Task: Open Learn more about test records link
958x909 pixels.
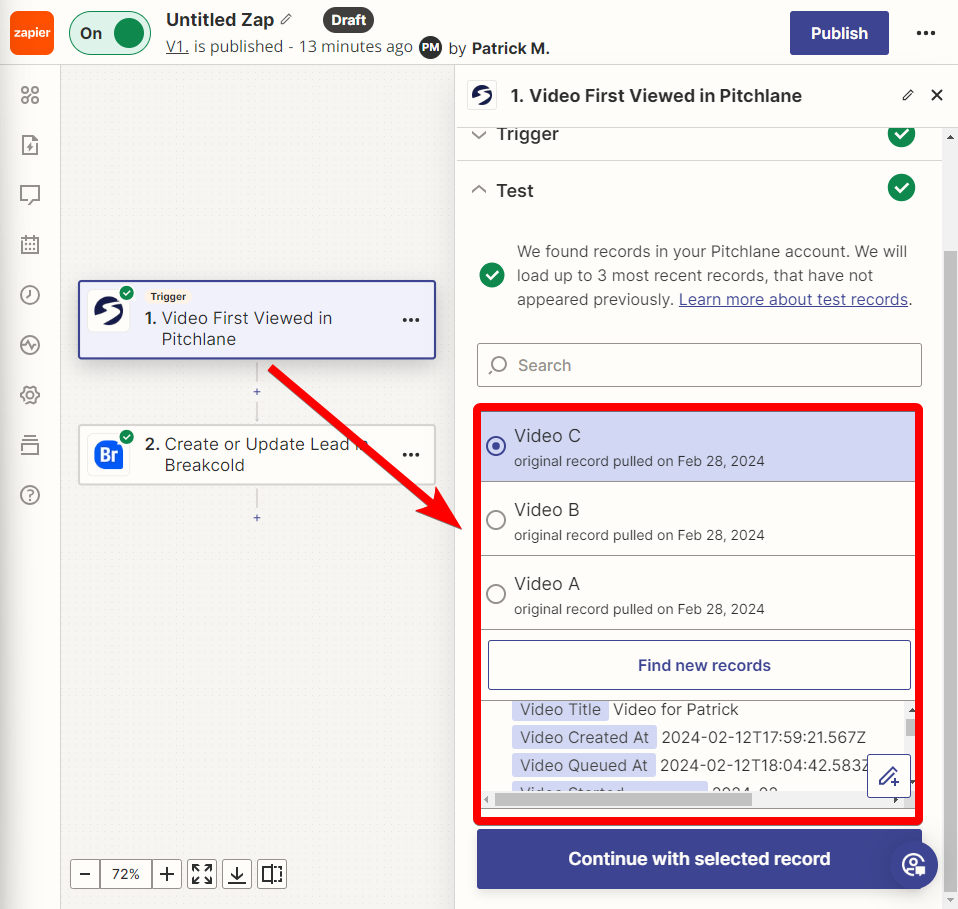Action: click(793, 299)
